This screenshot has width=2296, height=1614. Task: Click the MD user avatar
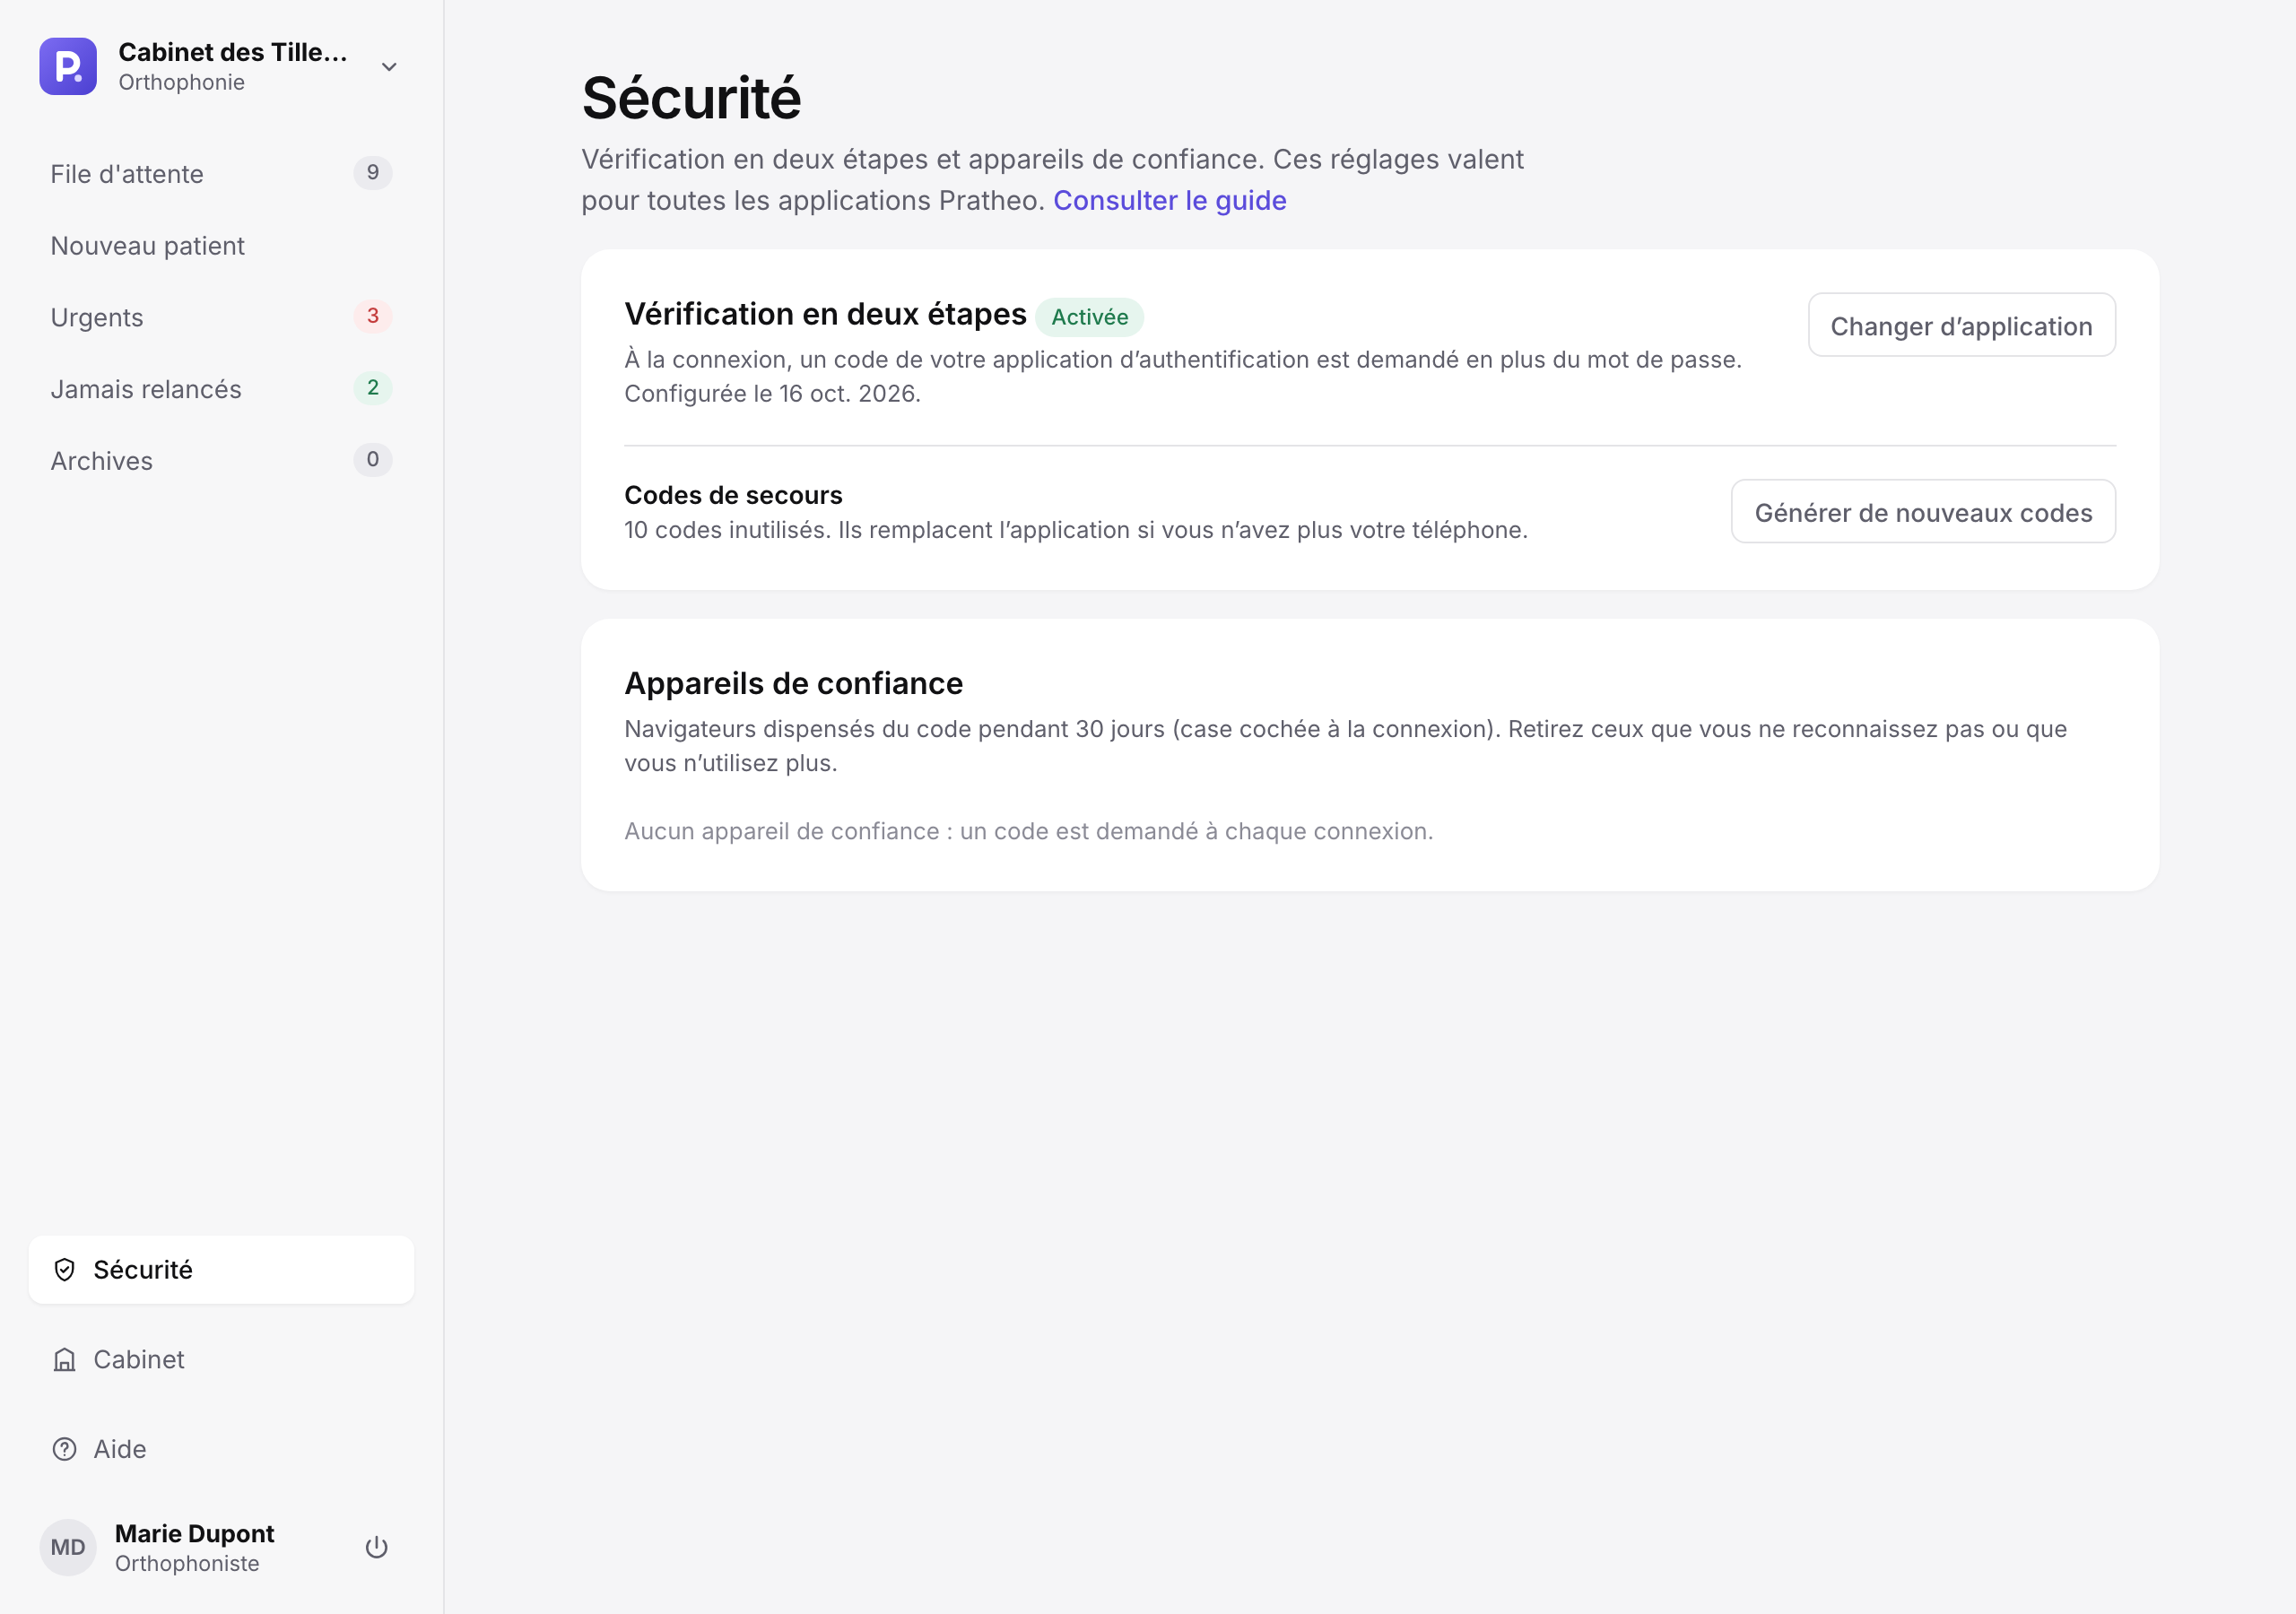(68, 1548)
